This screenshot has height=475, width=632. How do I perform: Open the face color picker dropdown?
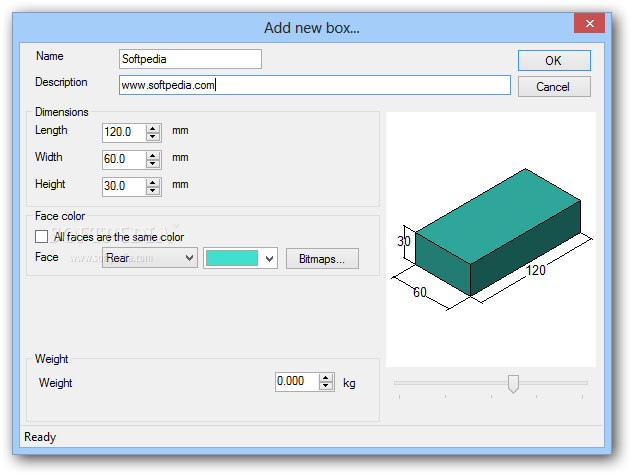(x=270, y=258)
